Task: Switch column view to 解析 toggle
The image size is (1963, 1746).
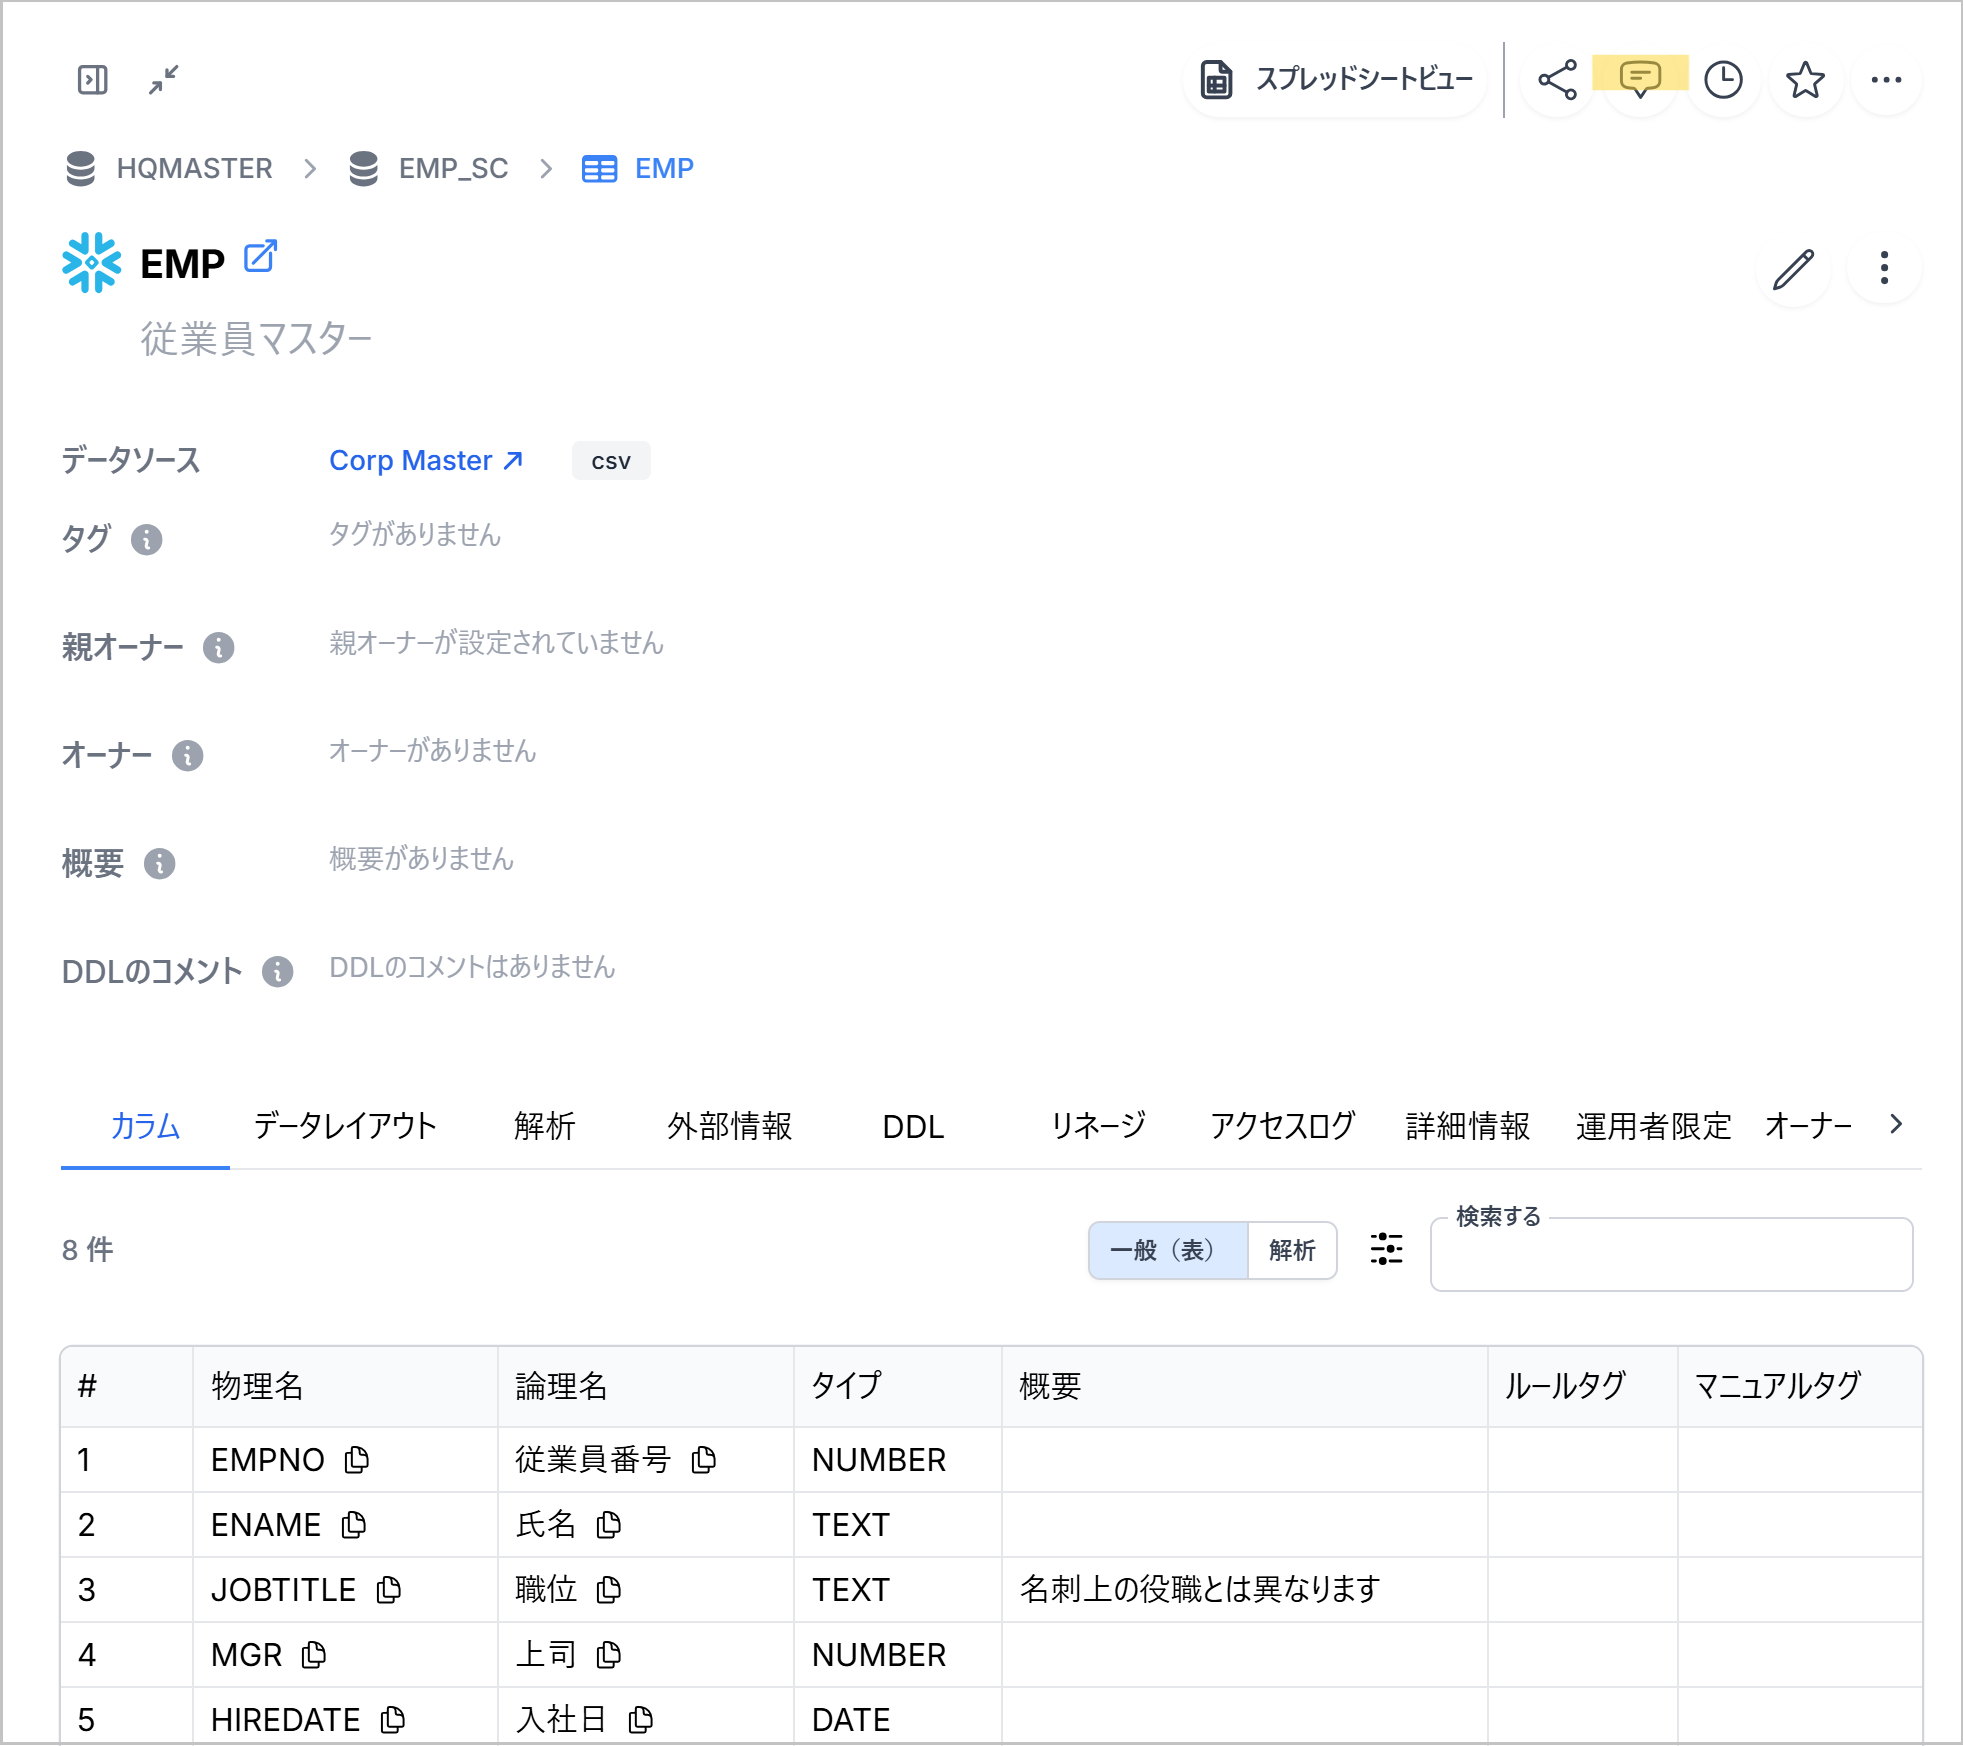Action: [x=1292, y=1250]
